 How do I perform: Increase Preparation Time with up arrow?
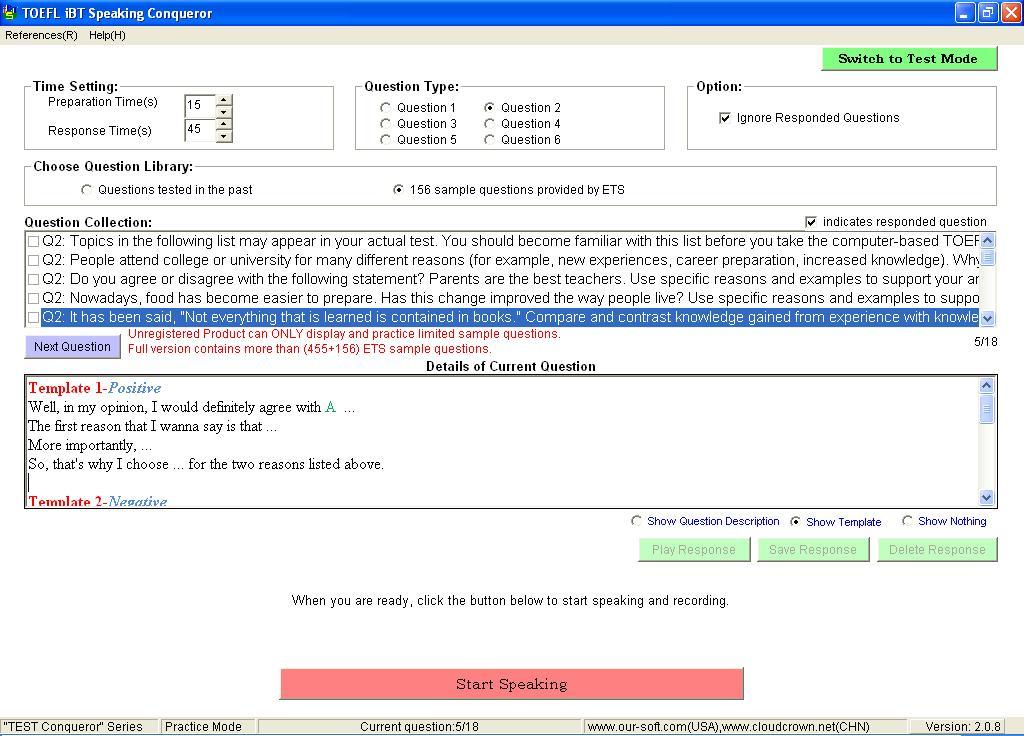(x=224, y=100)
